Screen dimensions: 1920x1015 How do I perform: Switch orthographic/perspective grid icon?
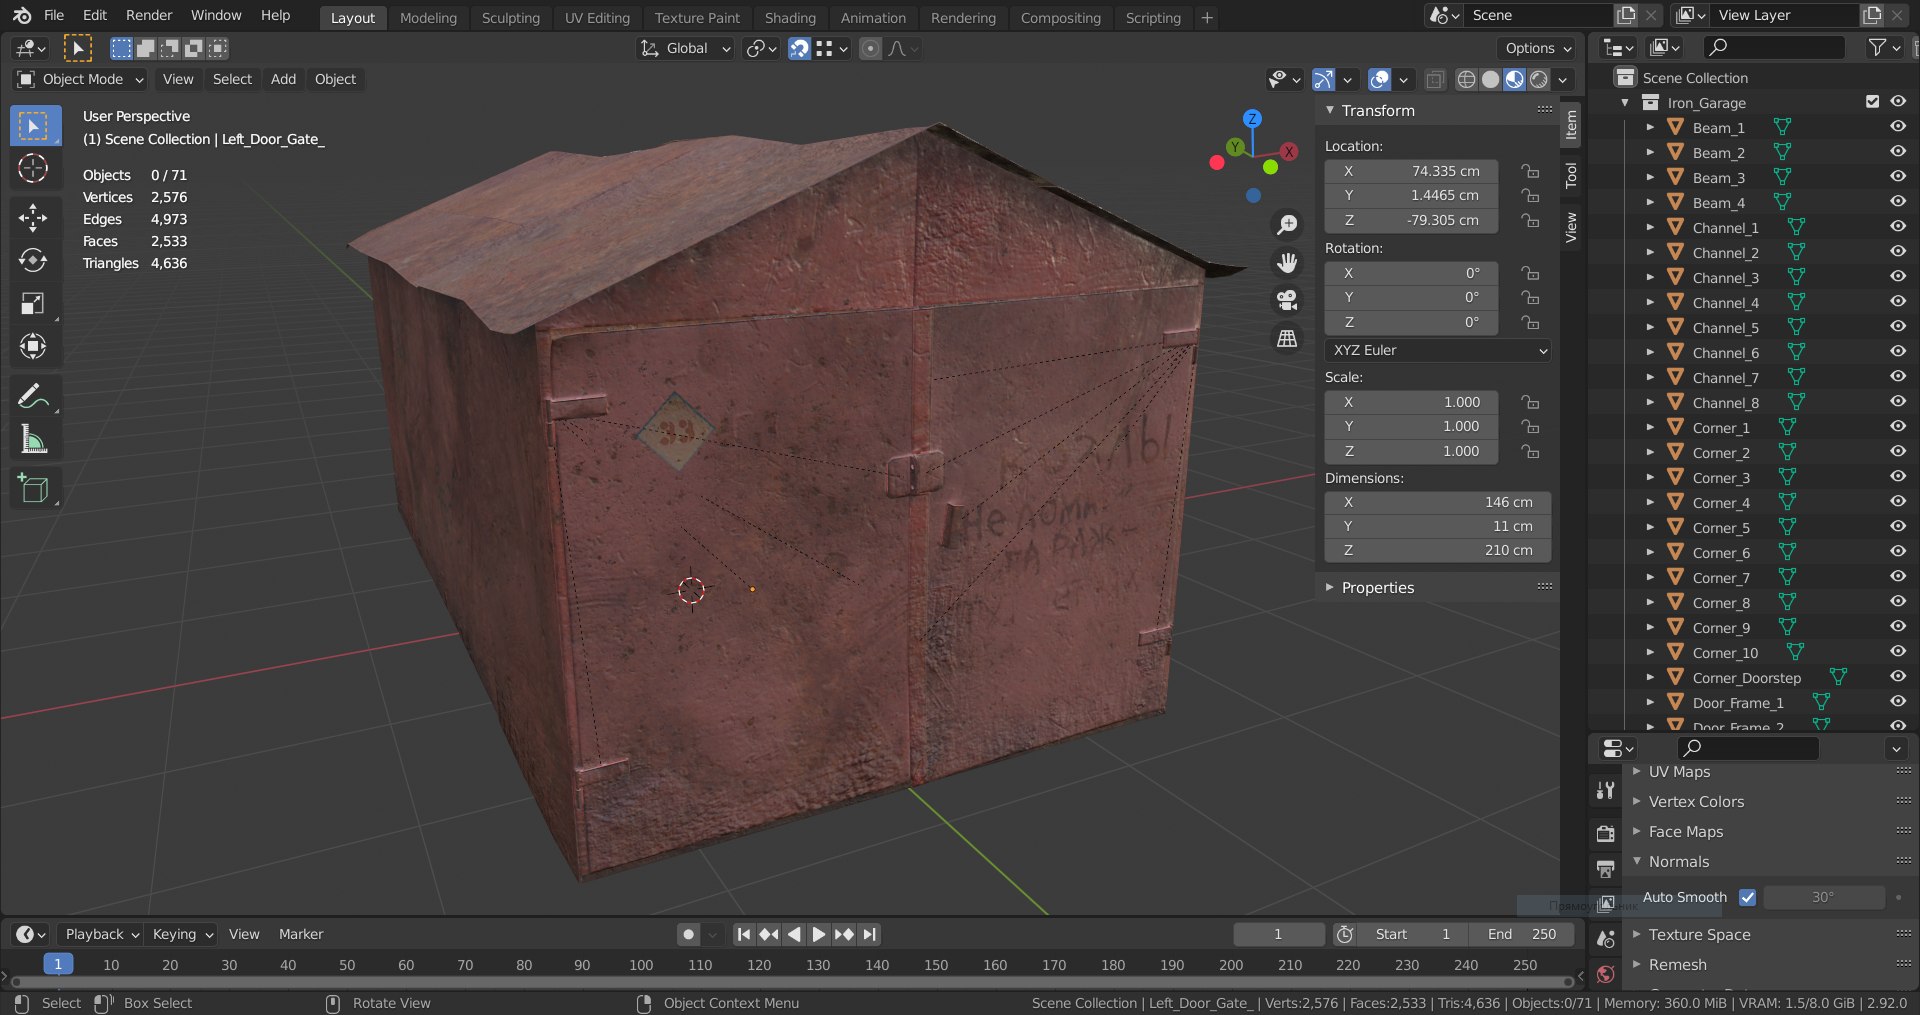point(1287,339)
